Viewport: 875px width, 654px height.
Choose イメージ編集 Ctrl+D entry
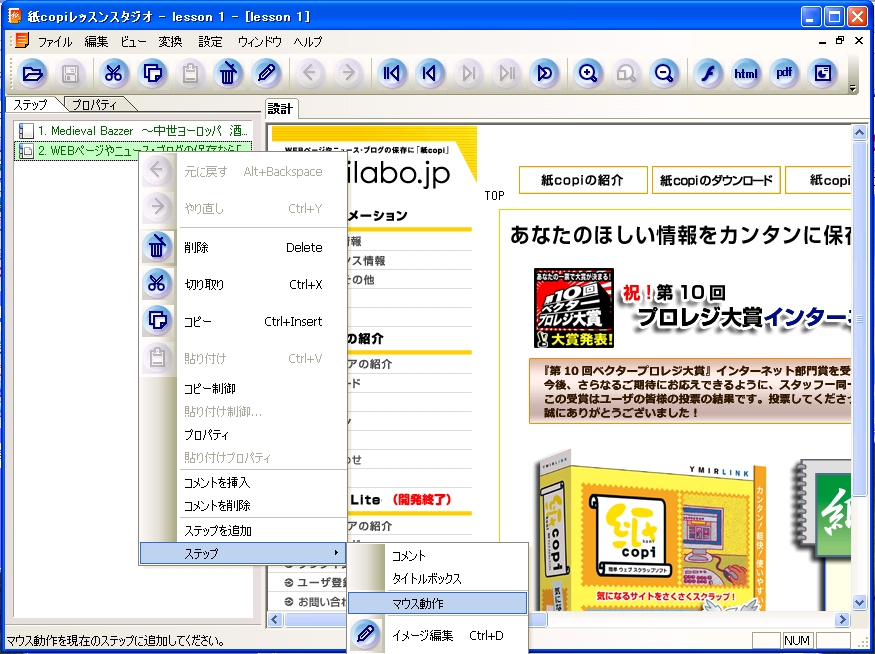[x=438, y=635]
